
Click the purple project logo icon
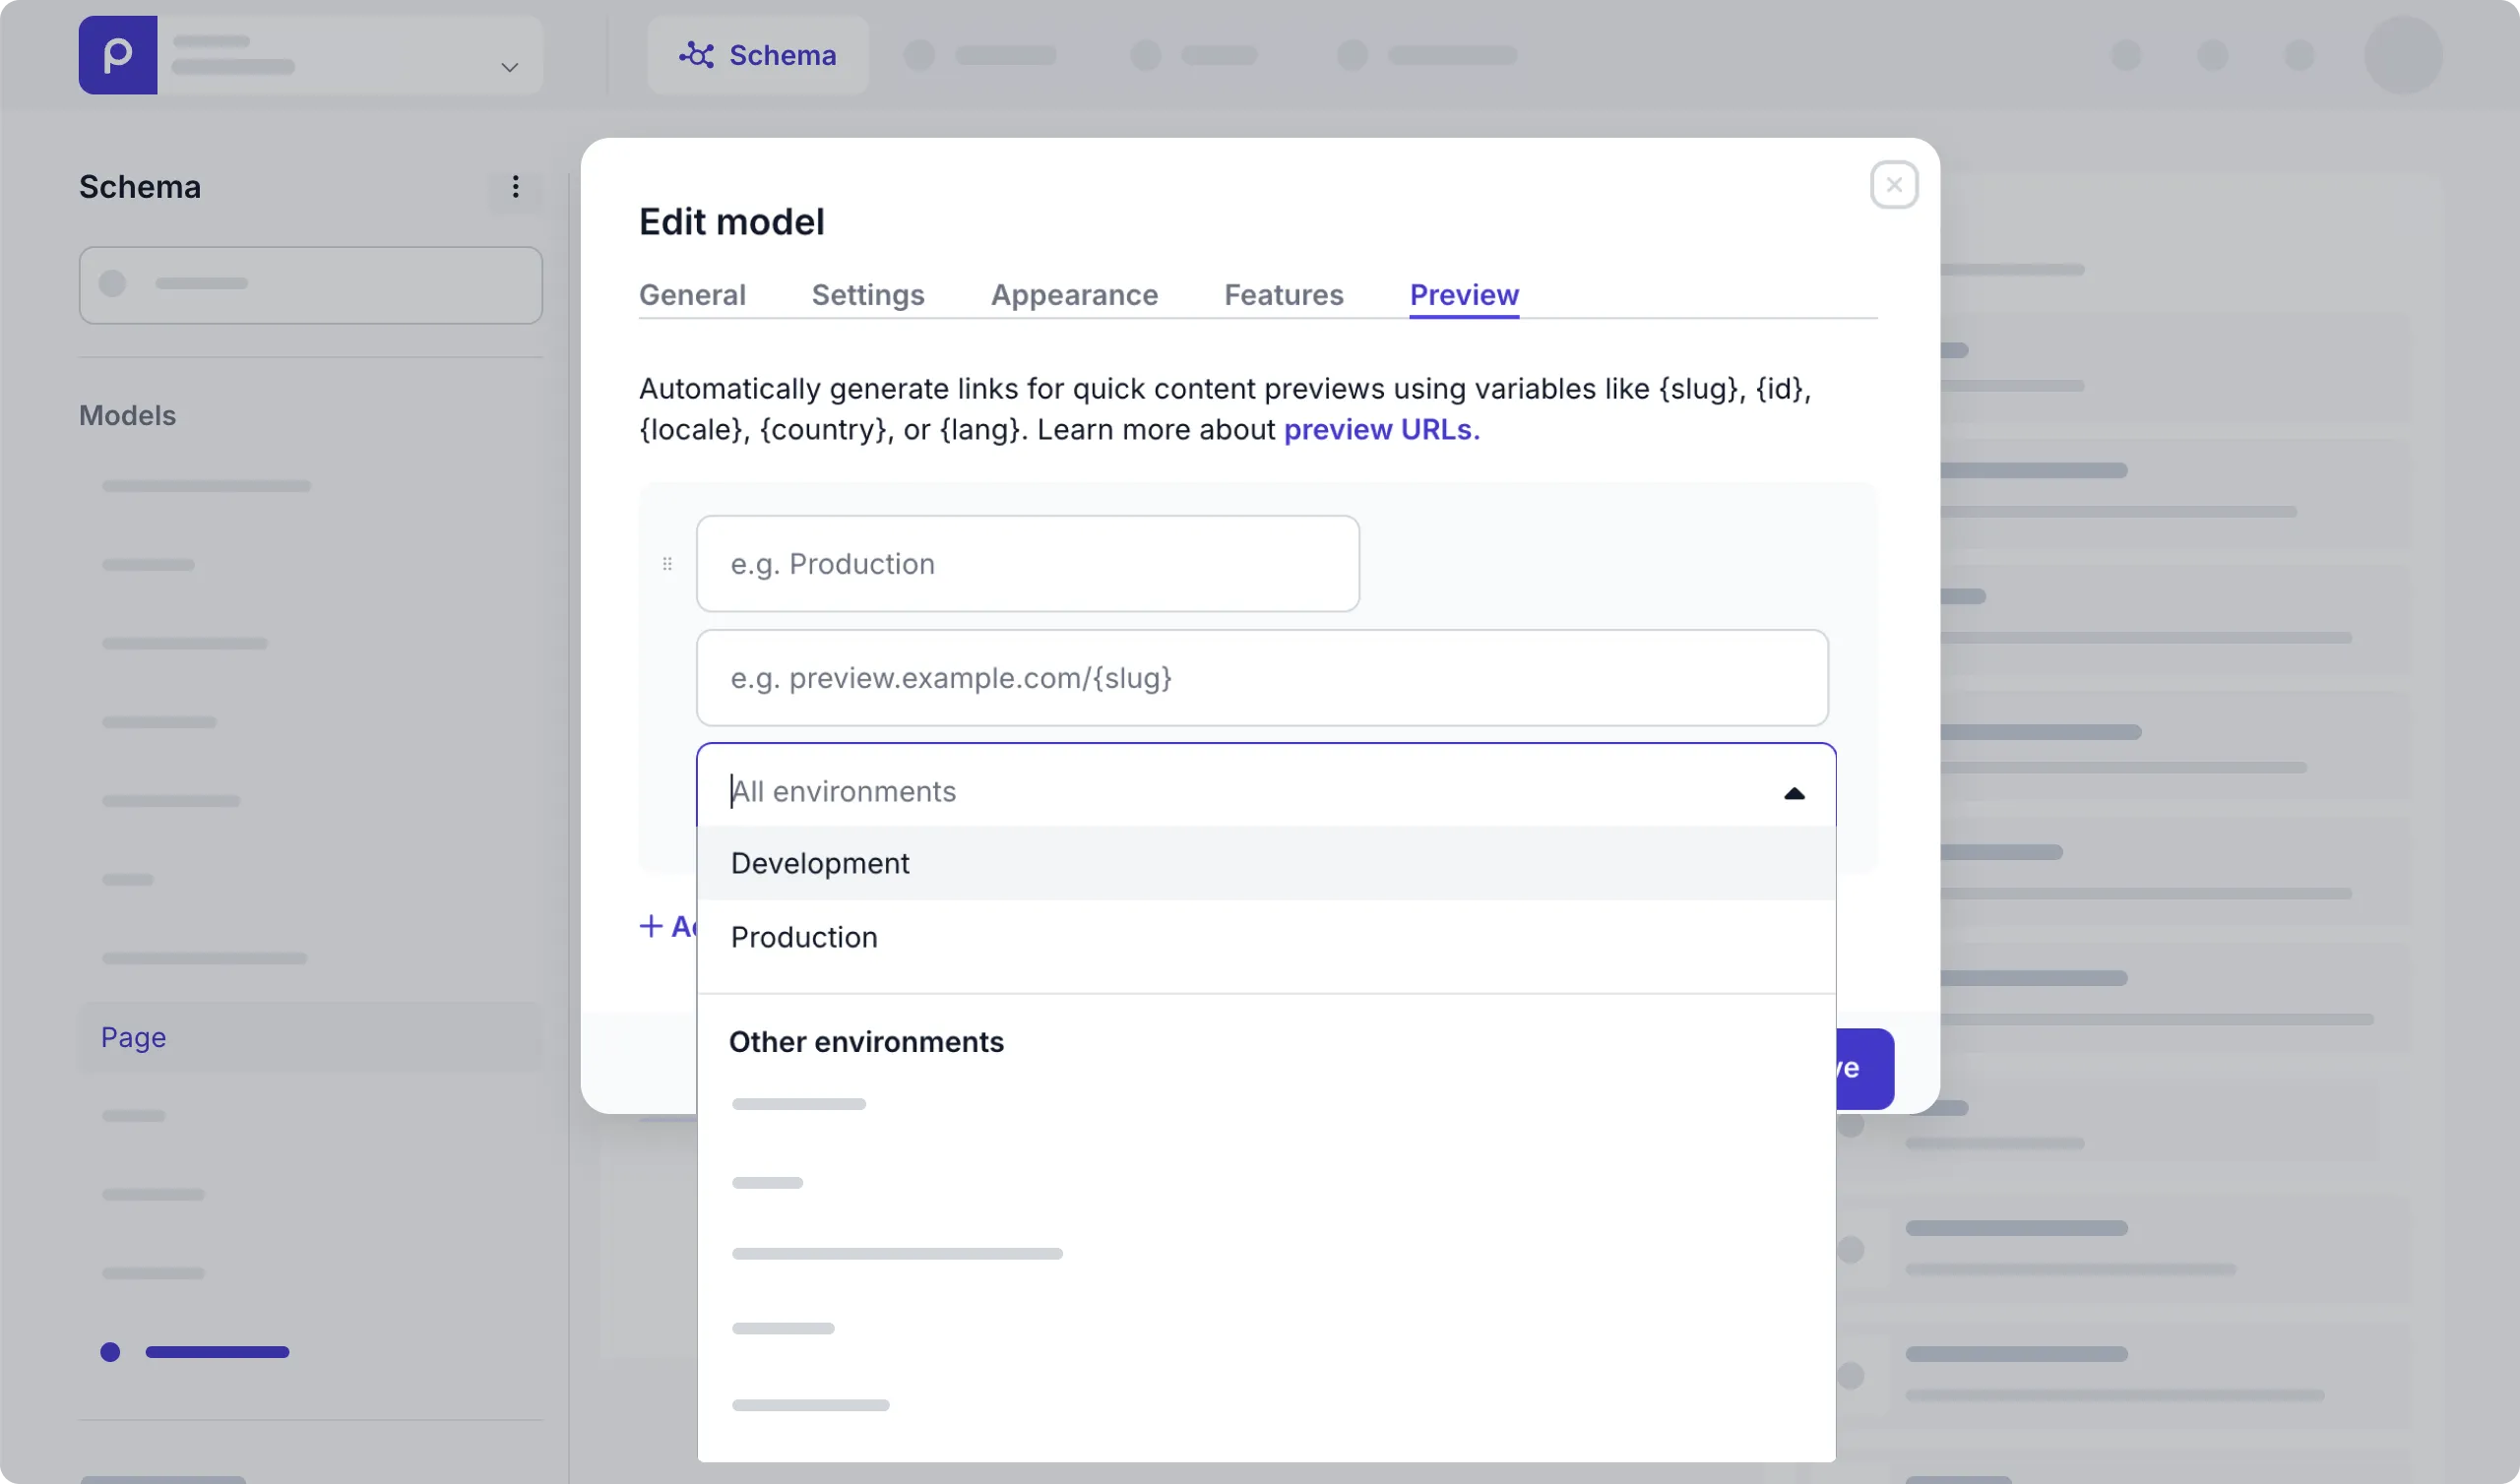(x=118, y=55)
